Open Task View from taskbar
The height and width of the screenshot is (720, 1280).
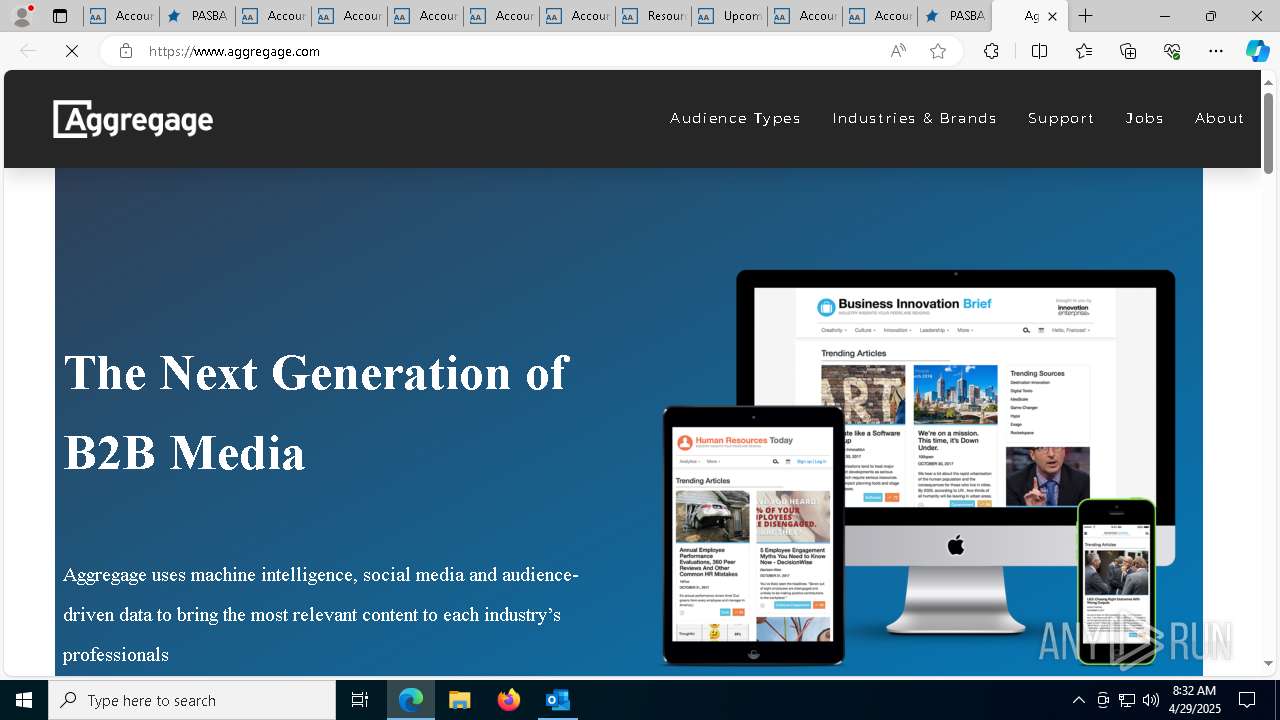(x=360, y=700)
